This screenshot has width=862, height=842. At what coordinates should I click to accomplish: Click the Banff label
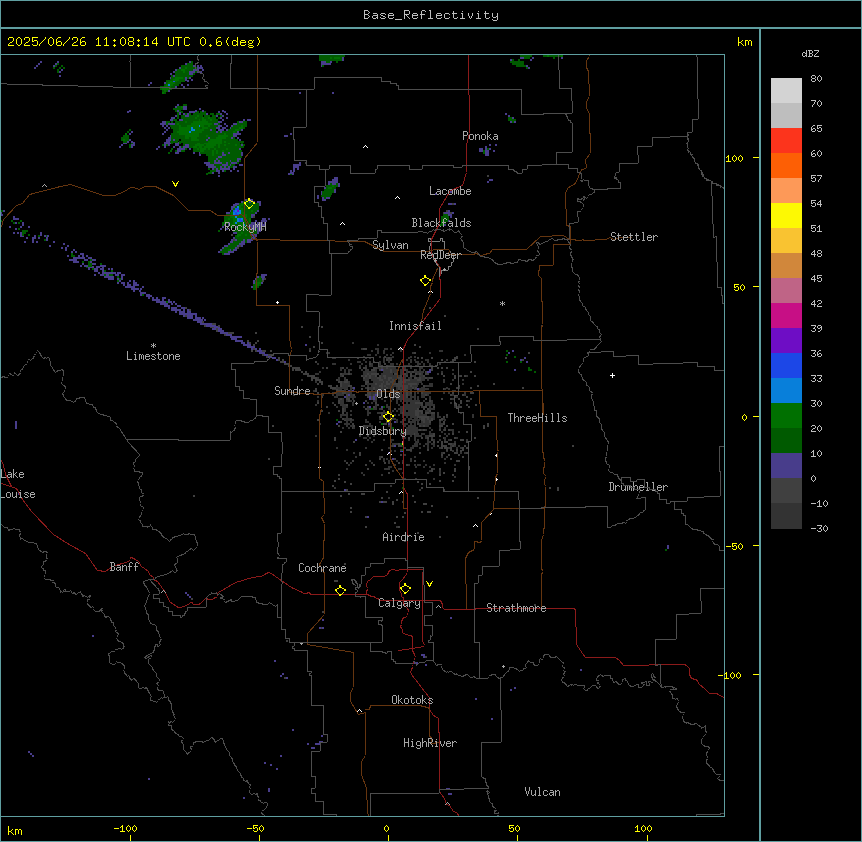(x=124, y=567)
